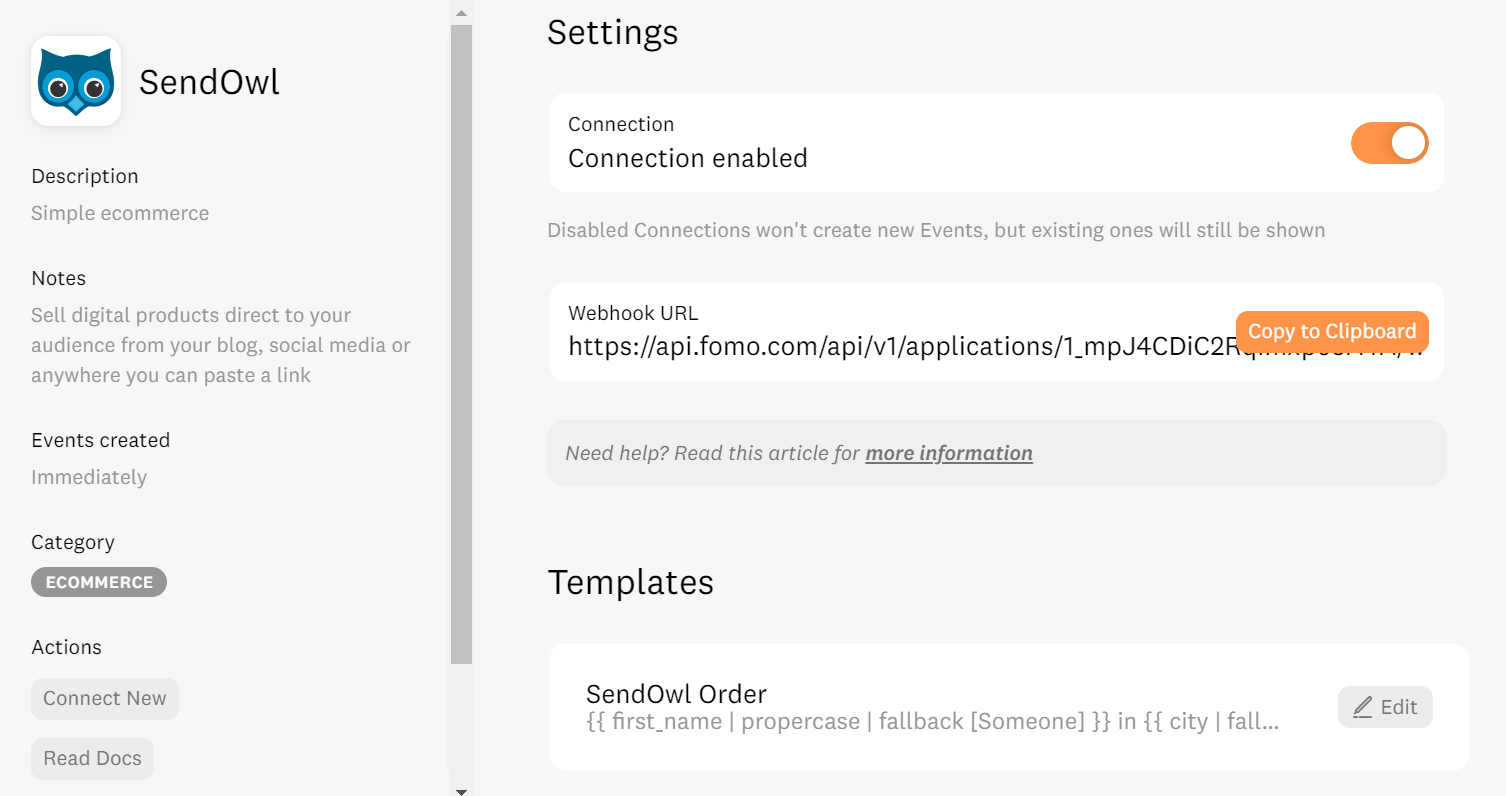Open the SendOwl Order template row
Viewport: 1506px width, 796px height.
[x=1009, y=707]
